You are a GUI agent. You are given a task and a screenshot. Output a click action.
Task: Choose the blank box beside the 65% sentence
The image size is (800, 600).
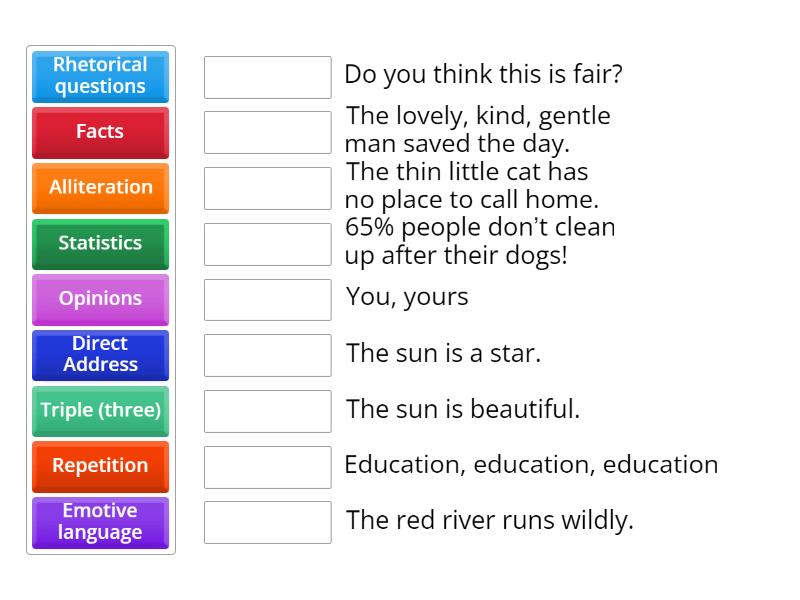pos(267,244)
